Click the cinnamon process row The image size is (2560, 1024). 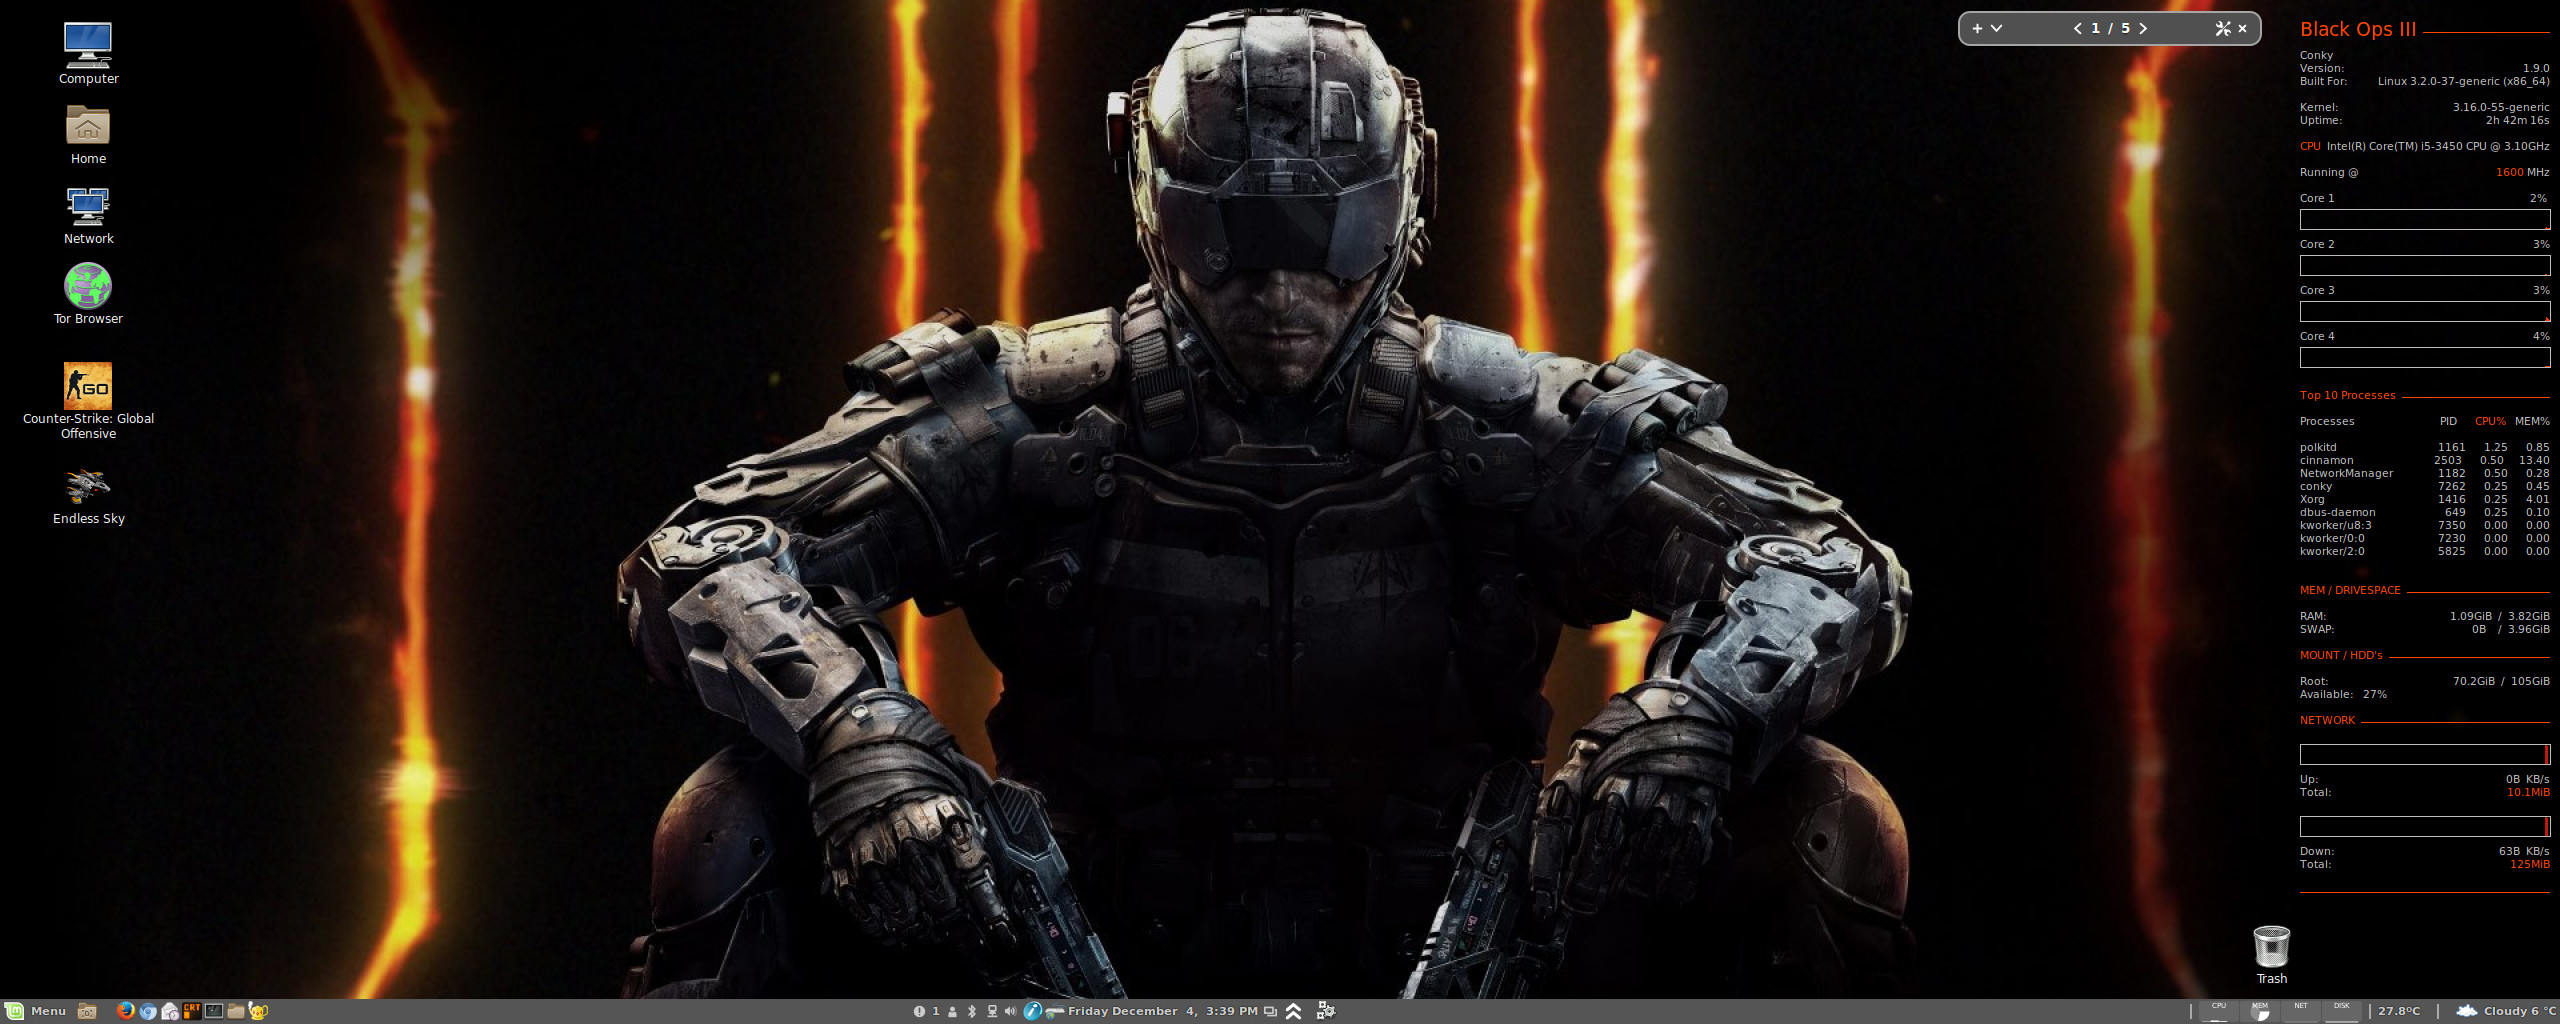[2424, 460]
